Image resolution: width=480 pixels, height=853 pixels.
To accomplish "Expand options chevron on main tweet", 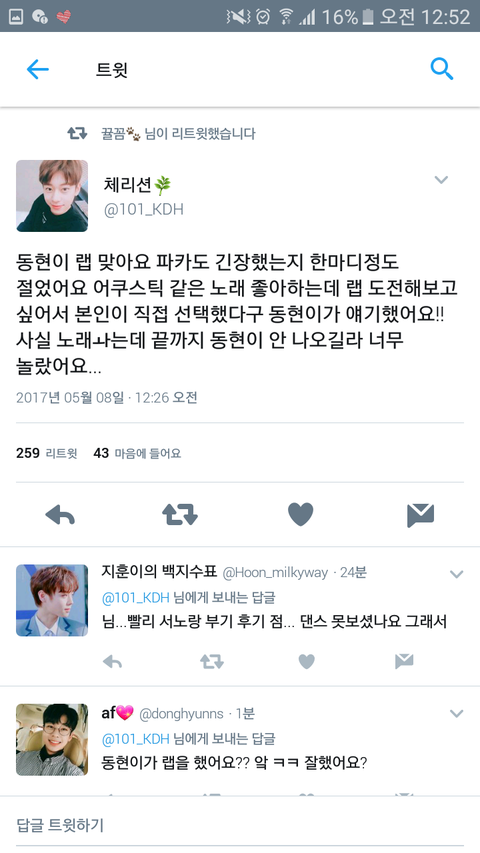I will pyautogui.click(x=441, y=180).
